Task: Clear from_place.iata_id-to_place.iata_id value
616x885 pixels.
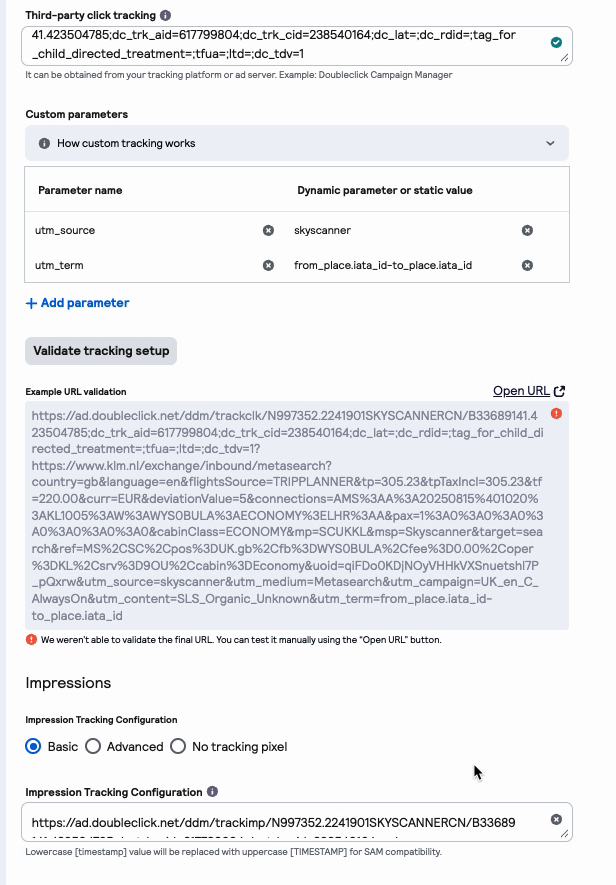Action: [x=527, y=265]
